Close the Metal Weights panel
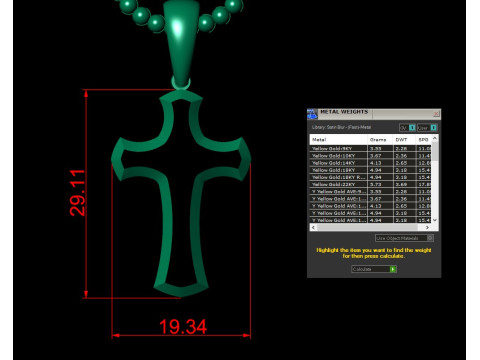The image size is (480, 360). click(436, 114)
